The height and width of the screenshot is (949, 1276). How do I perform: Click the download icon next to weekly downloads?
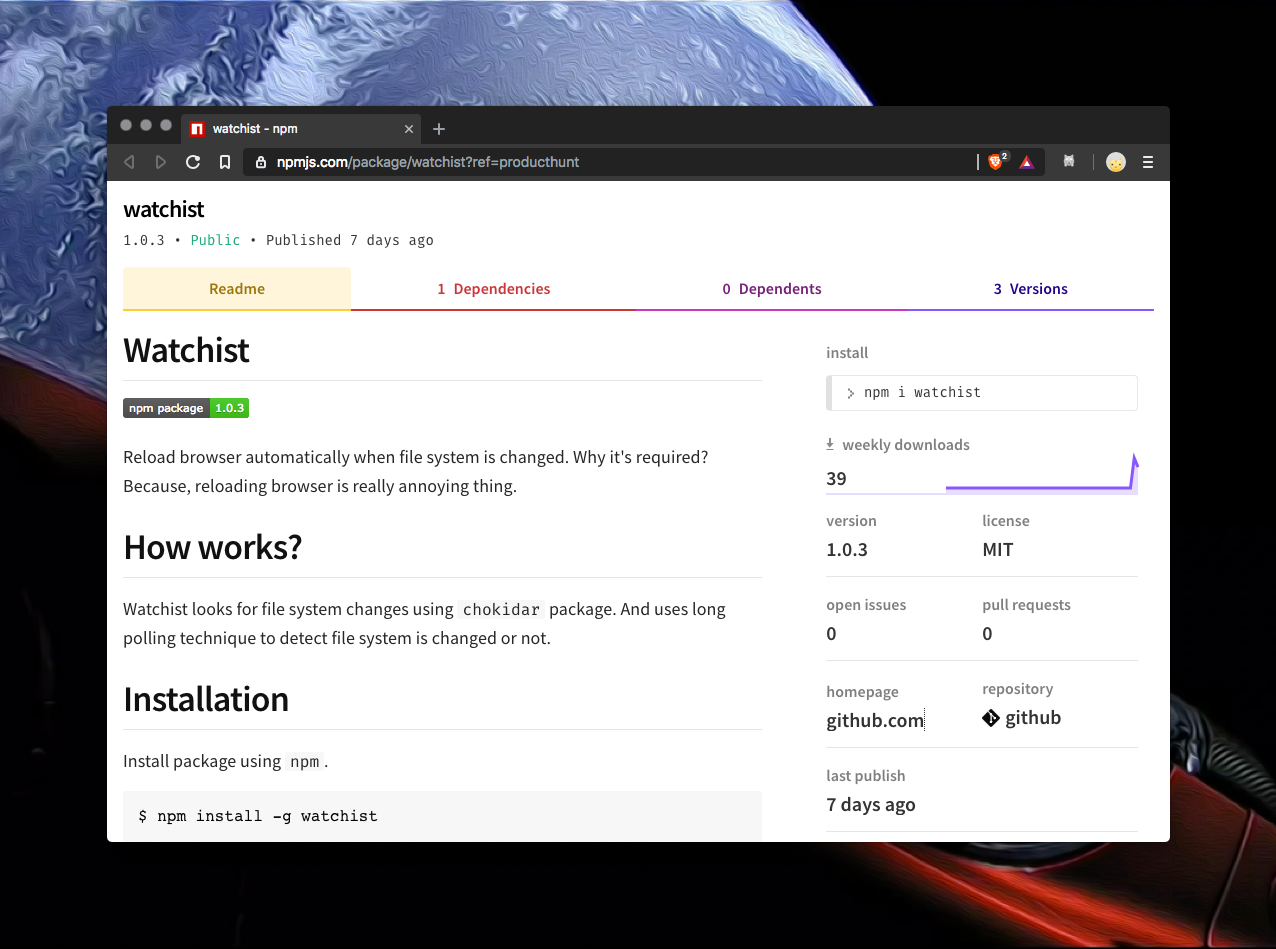pos(830,444)
